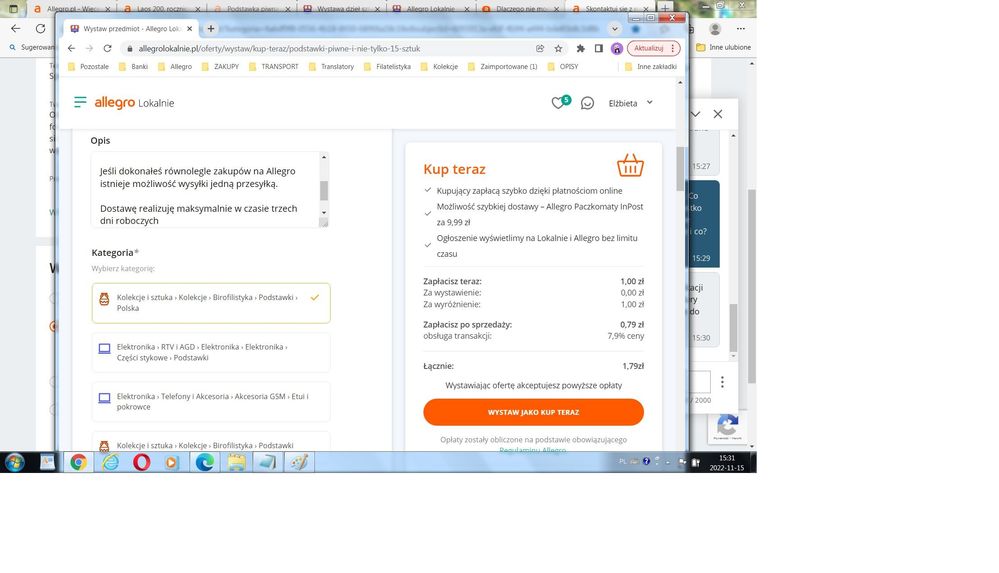This screenshot has height=573, width=999.
Task: Select category Akcesoria GSM Etui i pokrowce
Action: coord(211,402)
